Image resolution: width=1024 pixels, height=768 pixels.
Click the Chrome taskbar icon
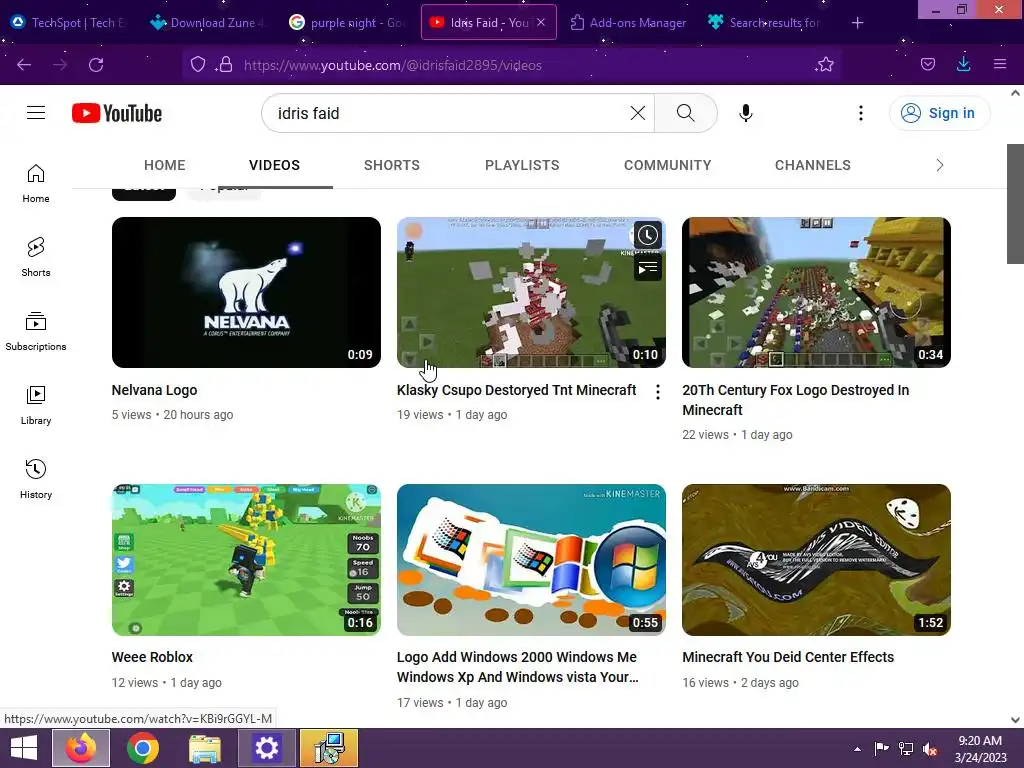142,748
